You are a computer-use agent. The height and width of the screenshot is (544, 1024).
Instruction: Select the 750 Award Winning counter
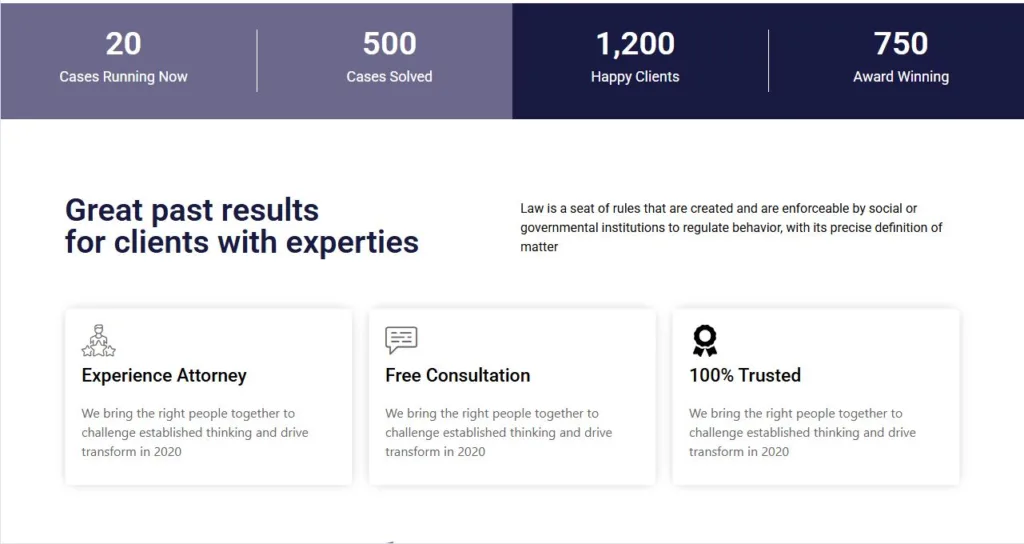click(x=901, y=58)
